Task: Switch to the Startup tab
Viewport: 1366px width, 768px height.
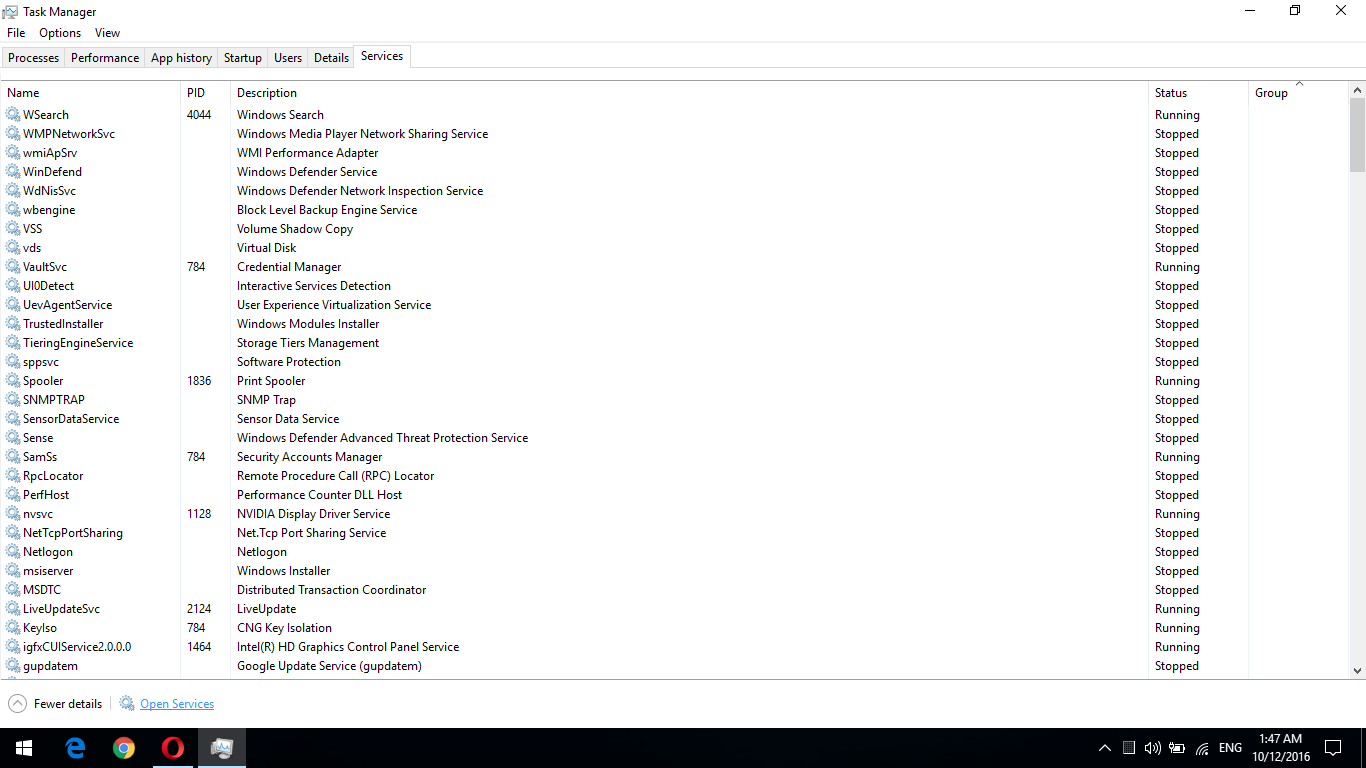Action: pyautogui.click(x=243, y=58)
